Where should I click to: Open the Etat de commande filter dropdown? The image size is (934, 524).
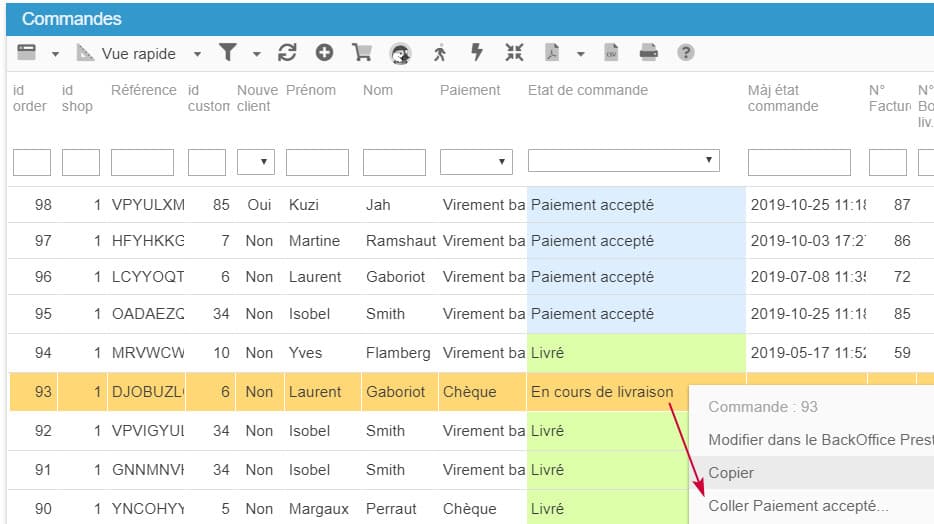click(x=623, y=161)
